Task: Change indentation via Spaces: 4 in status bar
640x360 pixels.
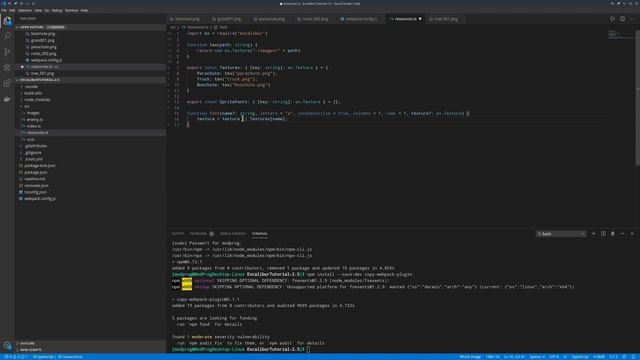Action: 537,357
